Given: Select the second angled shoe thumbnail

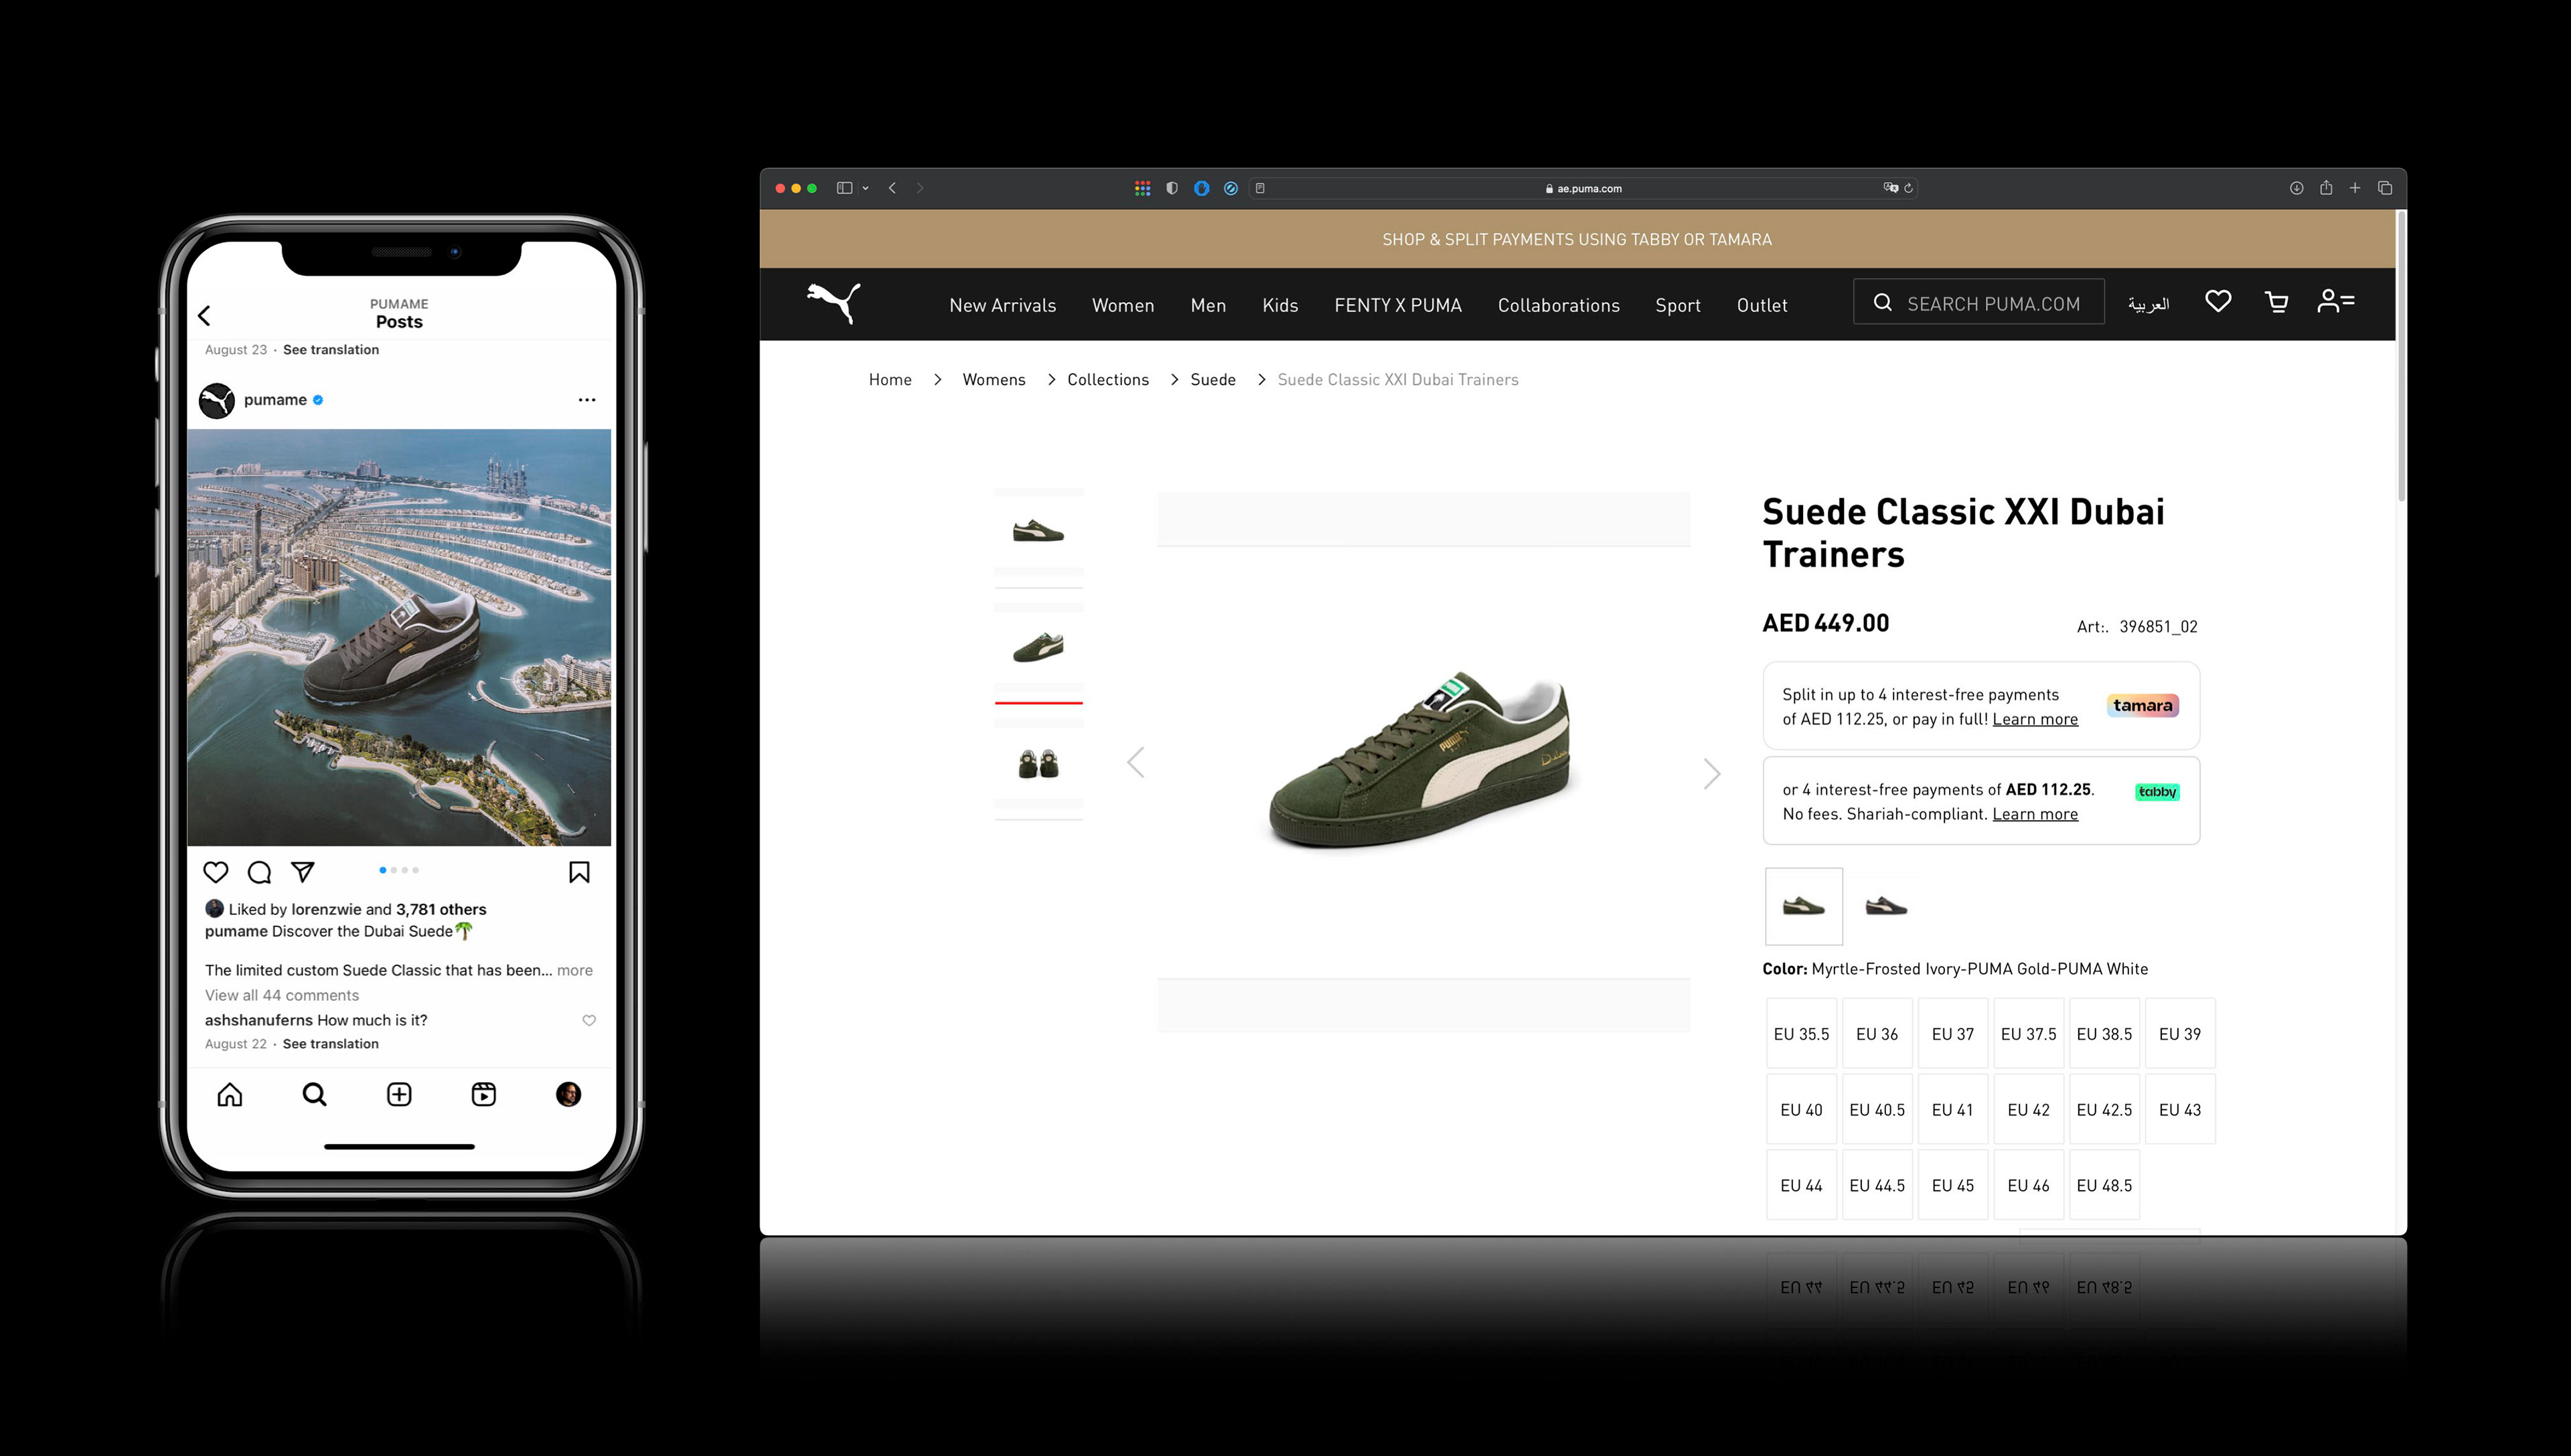Looking at the screenshot, I should pyautogui.click(x=1039, y=648).
